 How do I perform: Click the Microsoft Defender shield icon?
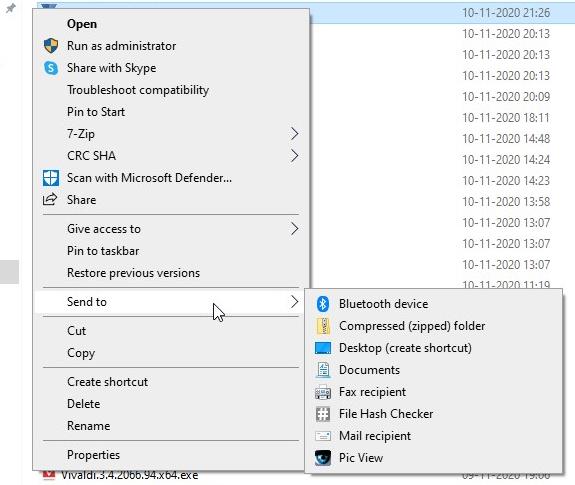pos(51,178)
